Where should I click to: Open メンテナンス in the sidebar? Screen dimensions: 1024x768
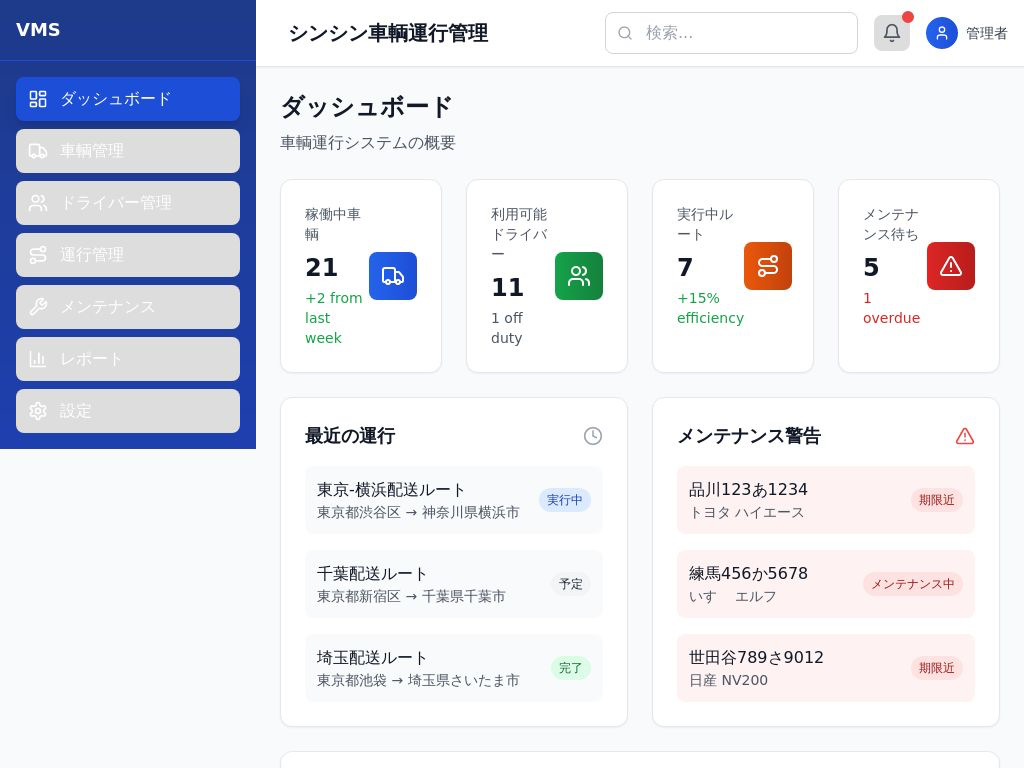point(128,307)
